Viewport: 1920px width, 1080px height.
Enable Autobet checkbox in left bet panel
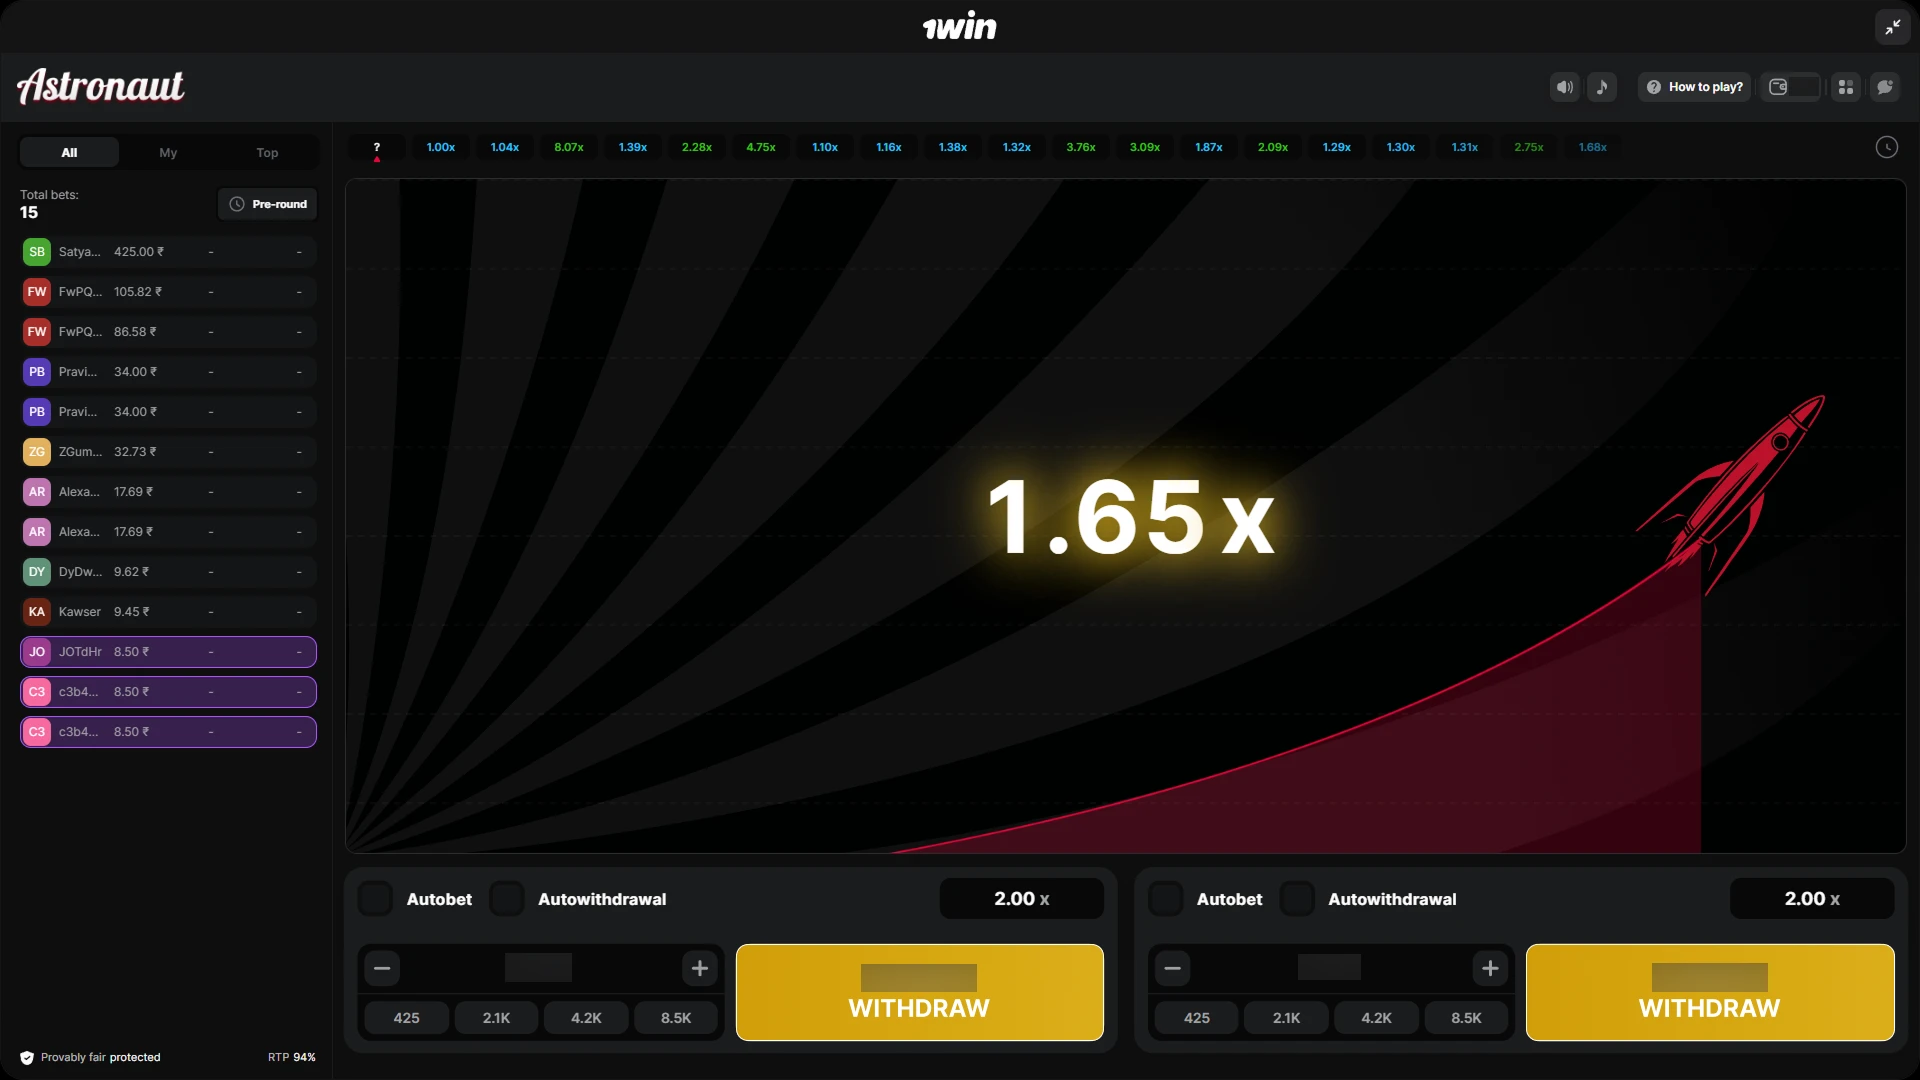[376, 899]
